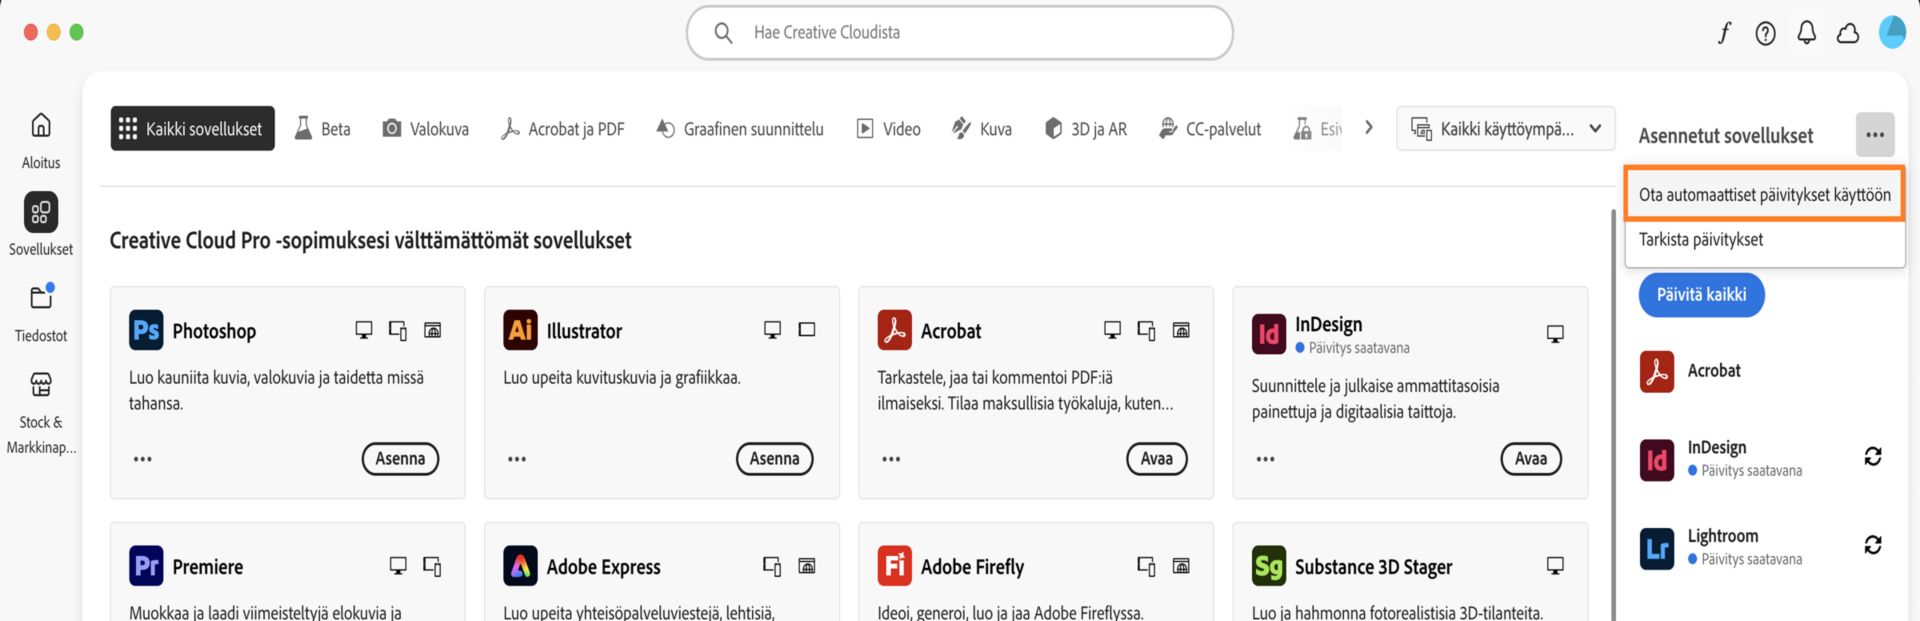Click Photoshop desktop platform icon
1920x621 pixels.
pyautogui.click(x=364, y=330)
